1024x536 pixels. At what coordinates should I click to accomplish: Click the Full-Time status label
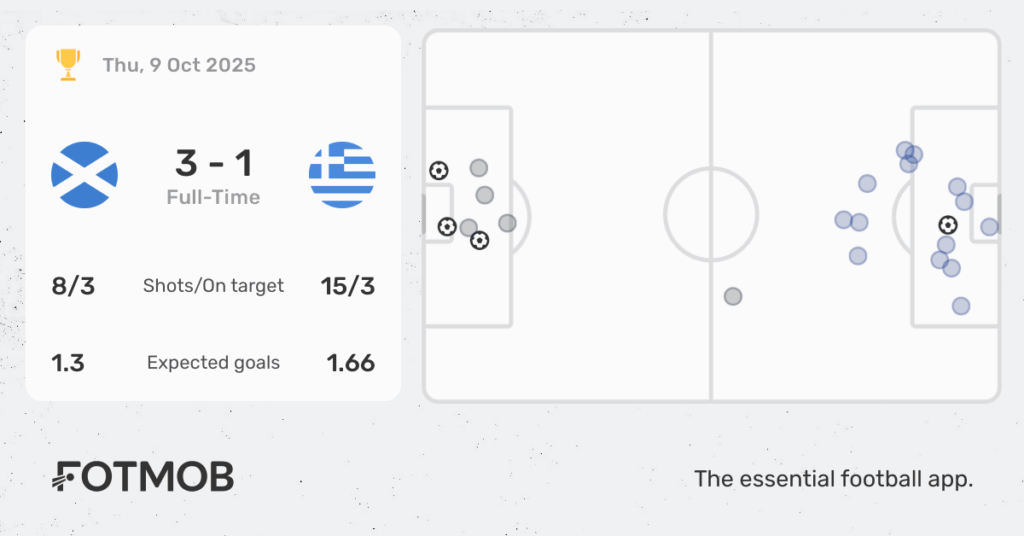[x=213, y=197]
